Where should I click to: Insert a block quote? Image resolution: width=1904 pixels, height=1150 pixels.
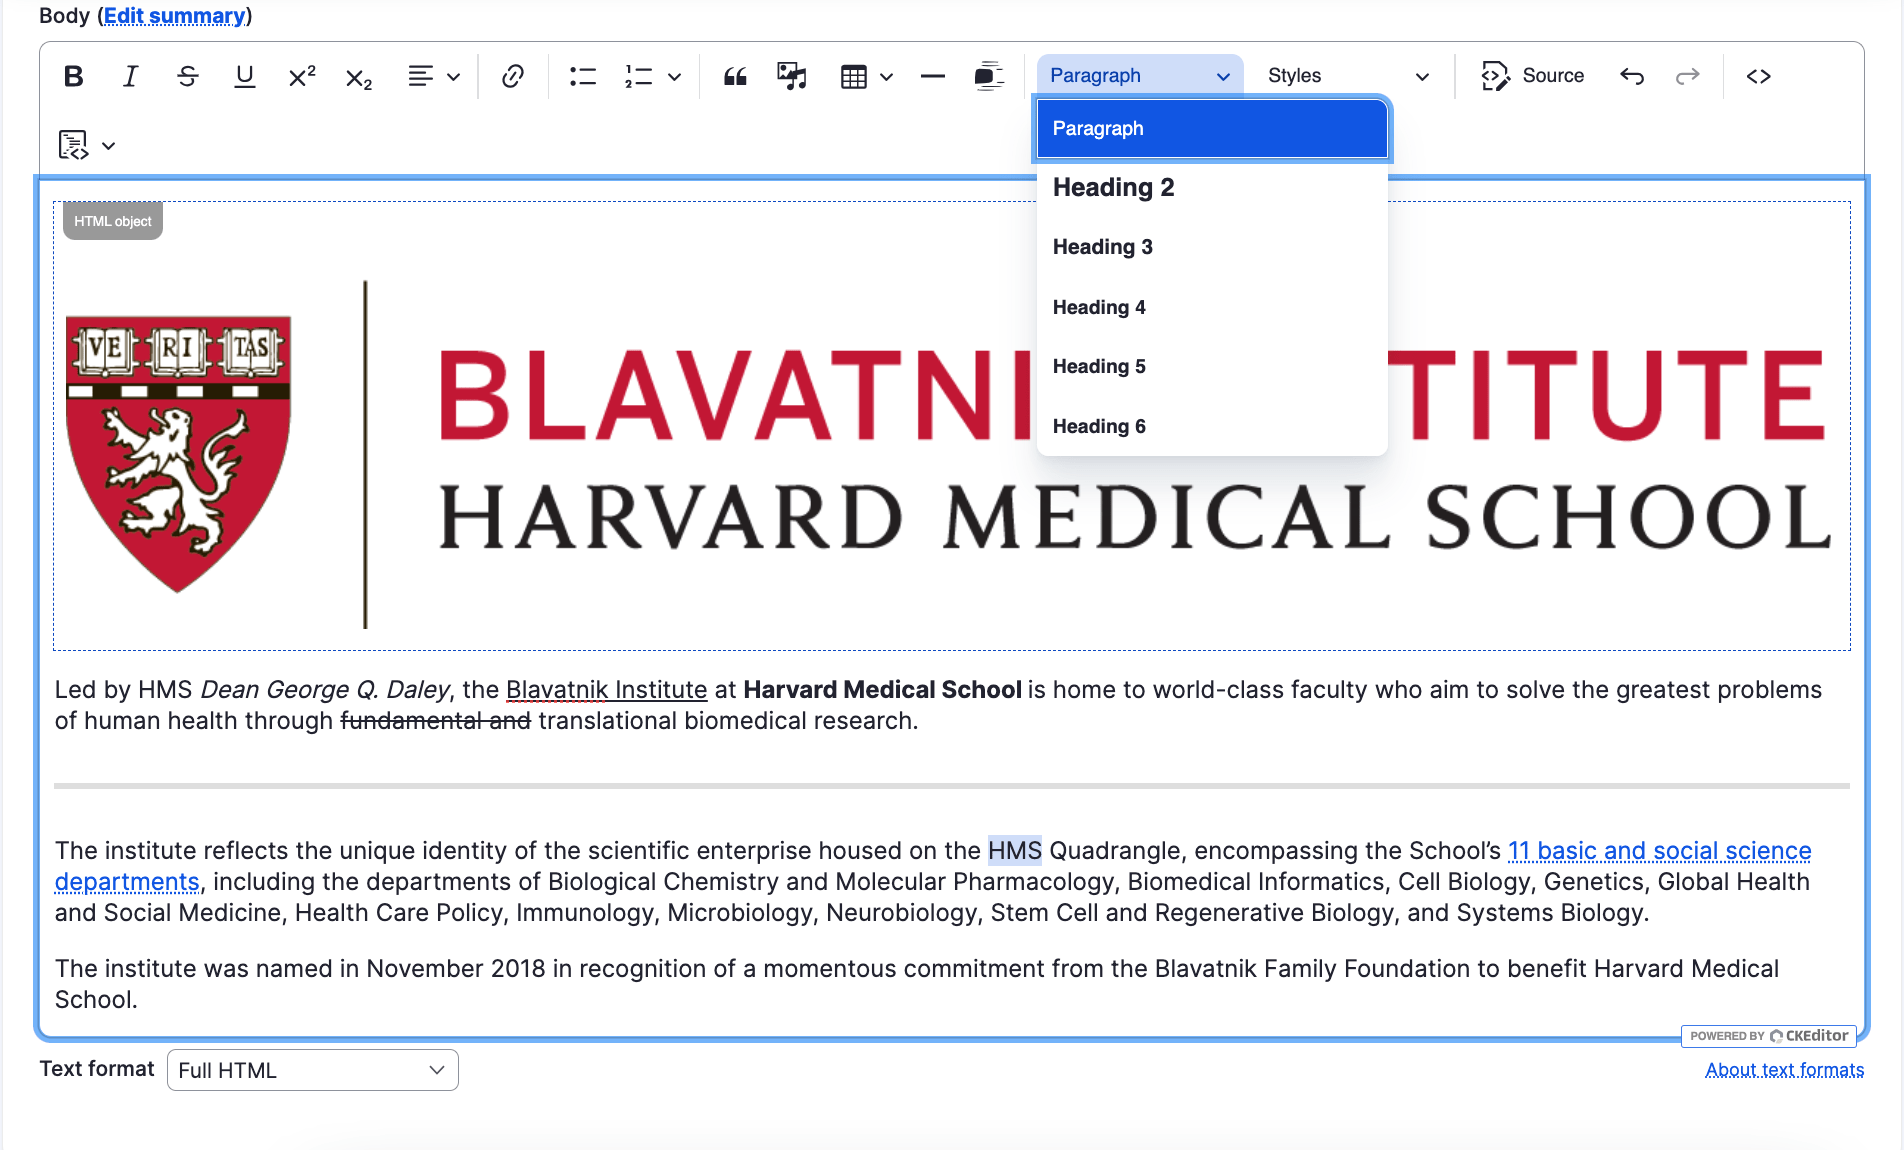tap(735, 76)
